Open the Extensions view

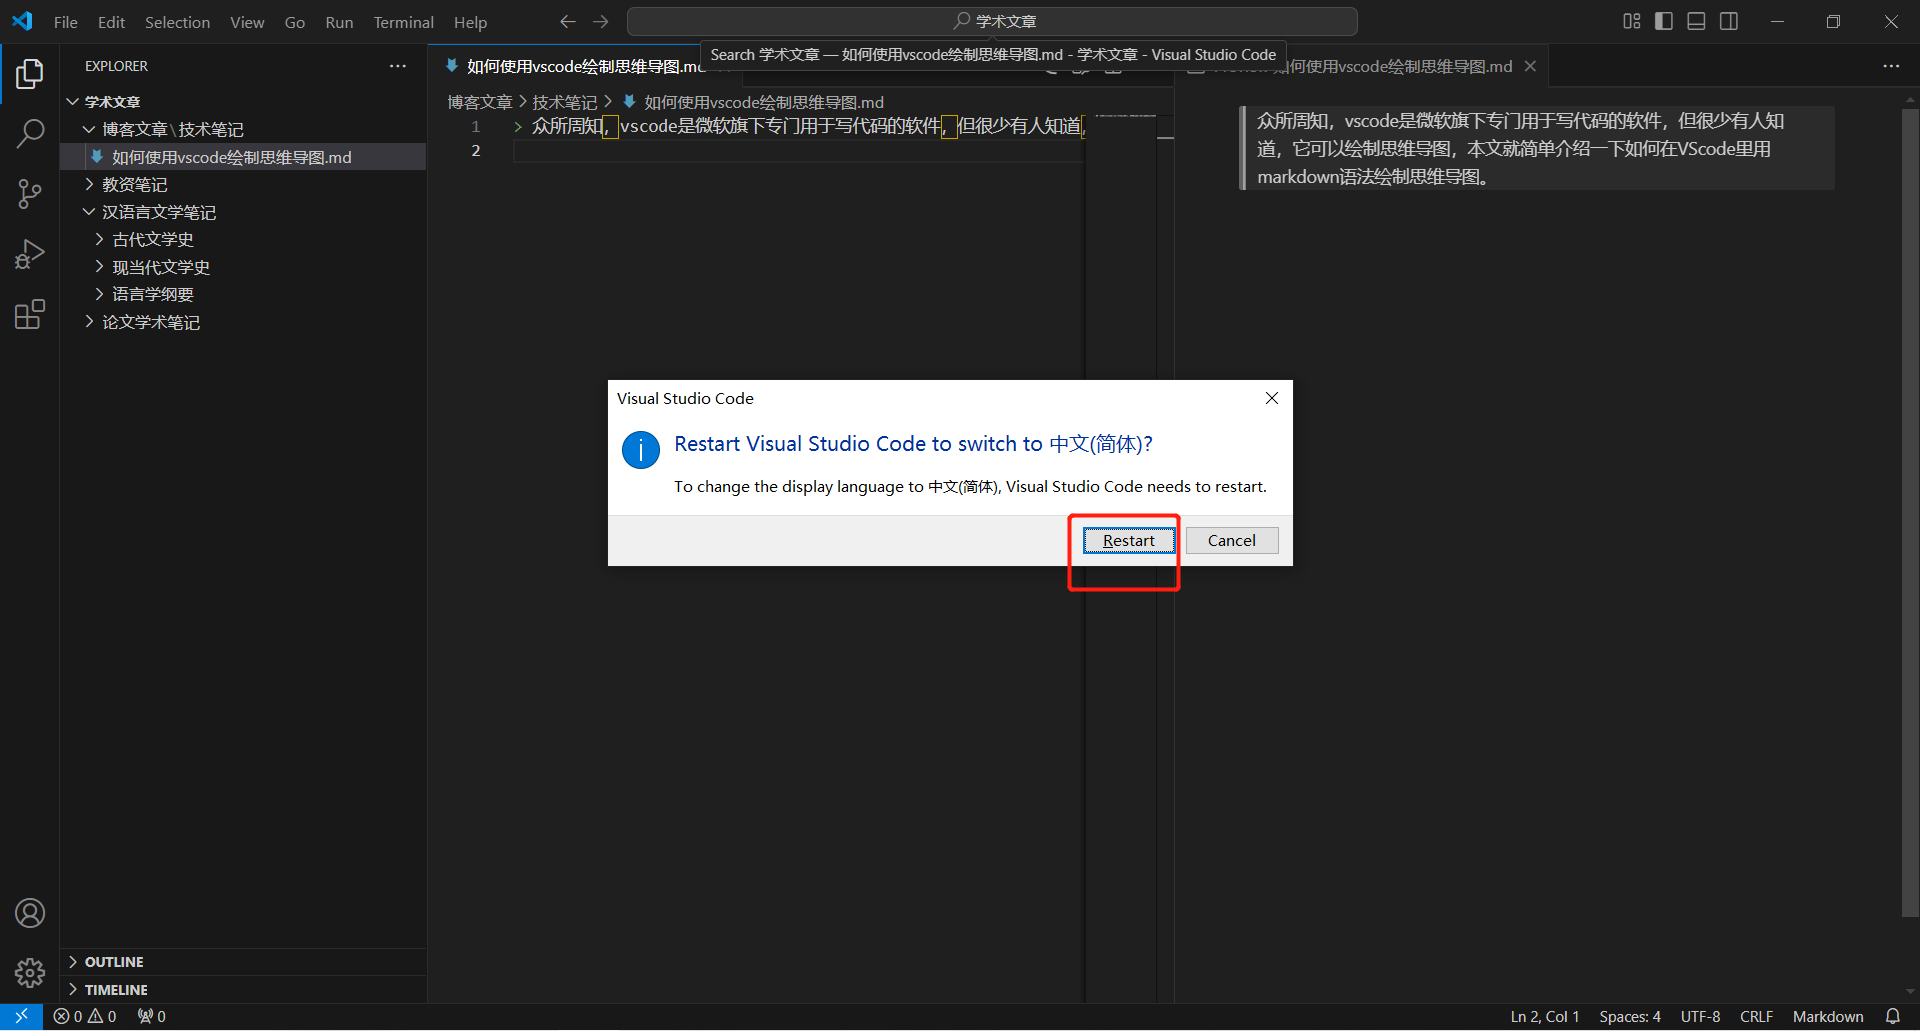point(30,314)
